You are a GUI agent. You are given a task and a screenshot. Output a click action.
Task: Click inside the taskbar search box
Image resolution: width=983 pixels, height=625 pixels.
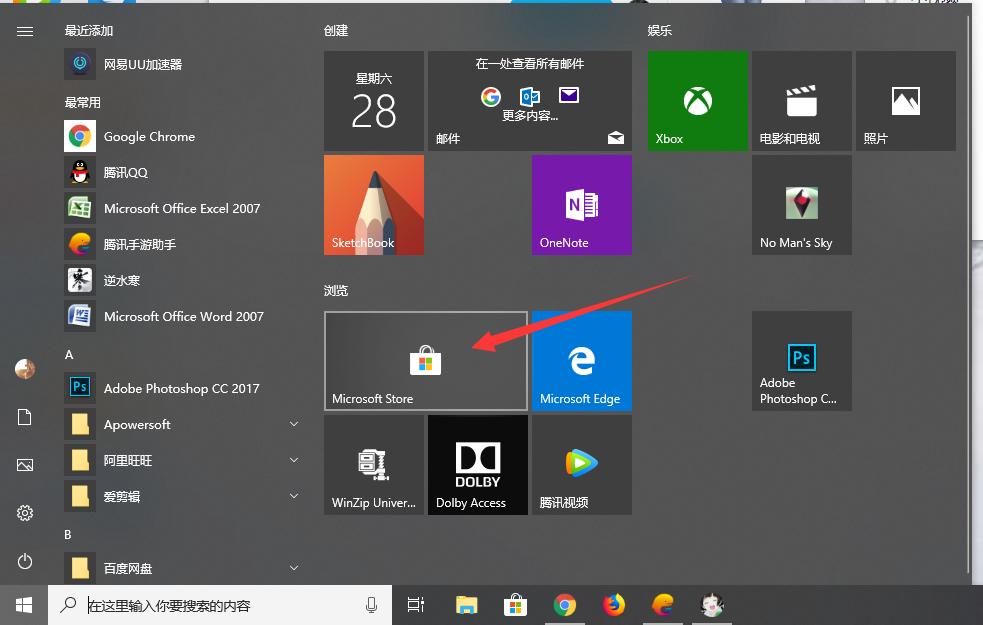[x=220, y=604]
